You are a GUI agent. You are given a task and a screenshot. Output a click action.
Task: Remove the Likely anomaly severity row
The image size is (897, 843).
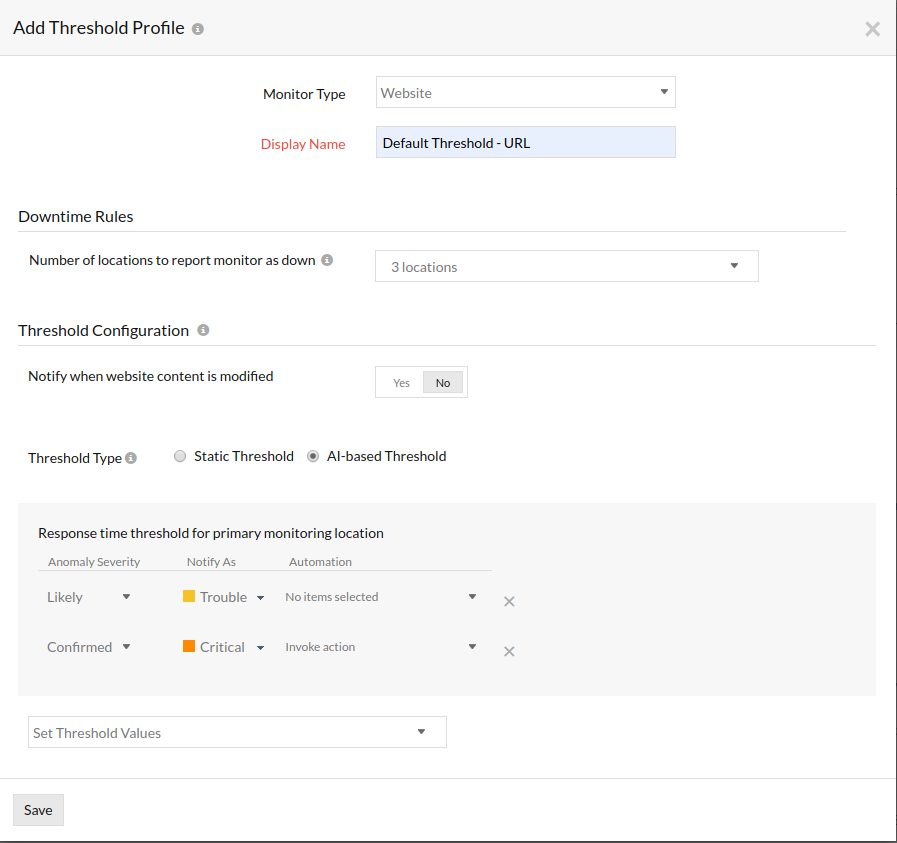coord(509,602)
